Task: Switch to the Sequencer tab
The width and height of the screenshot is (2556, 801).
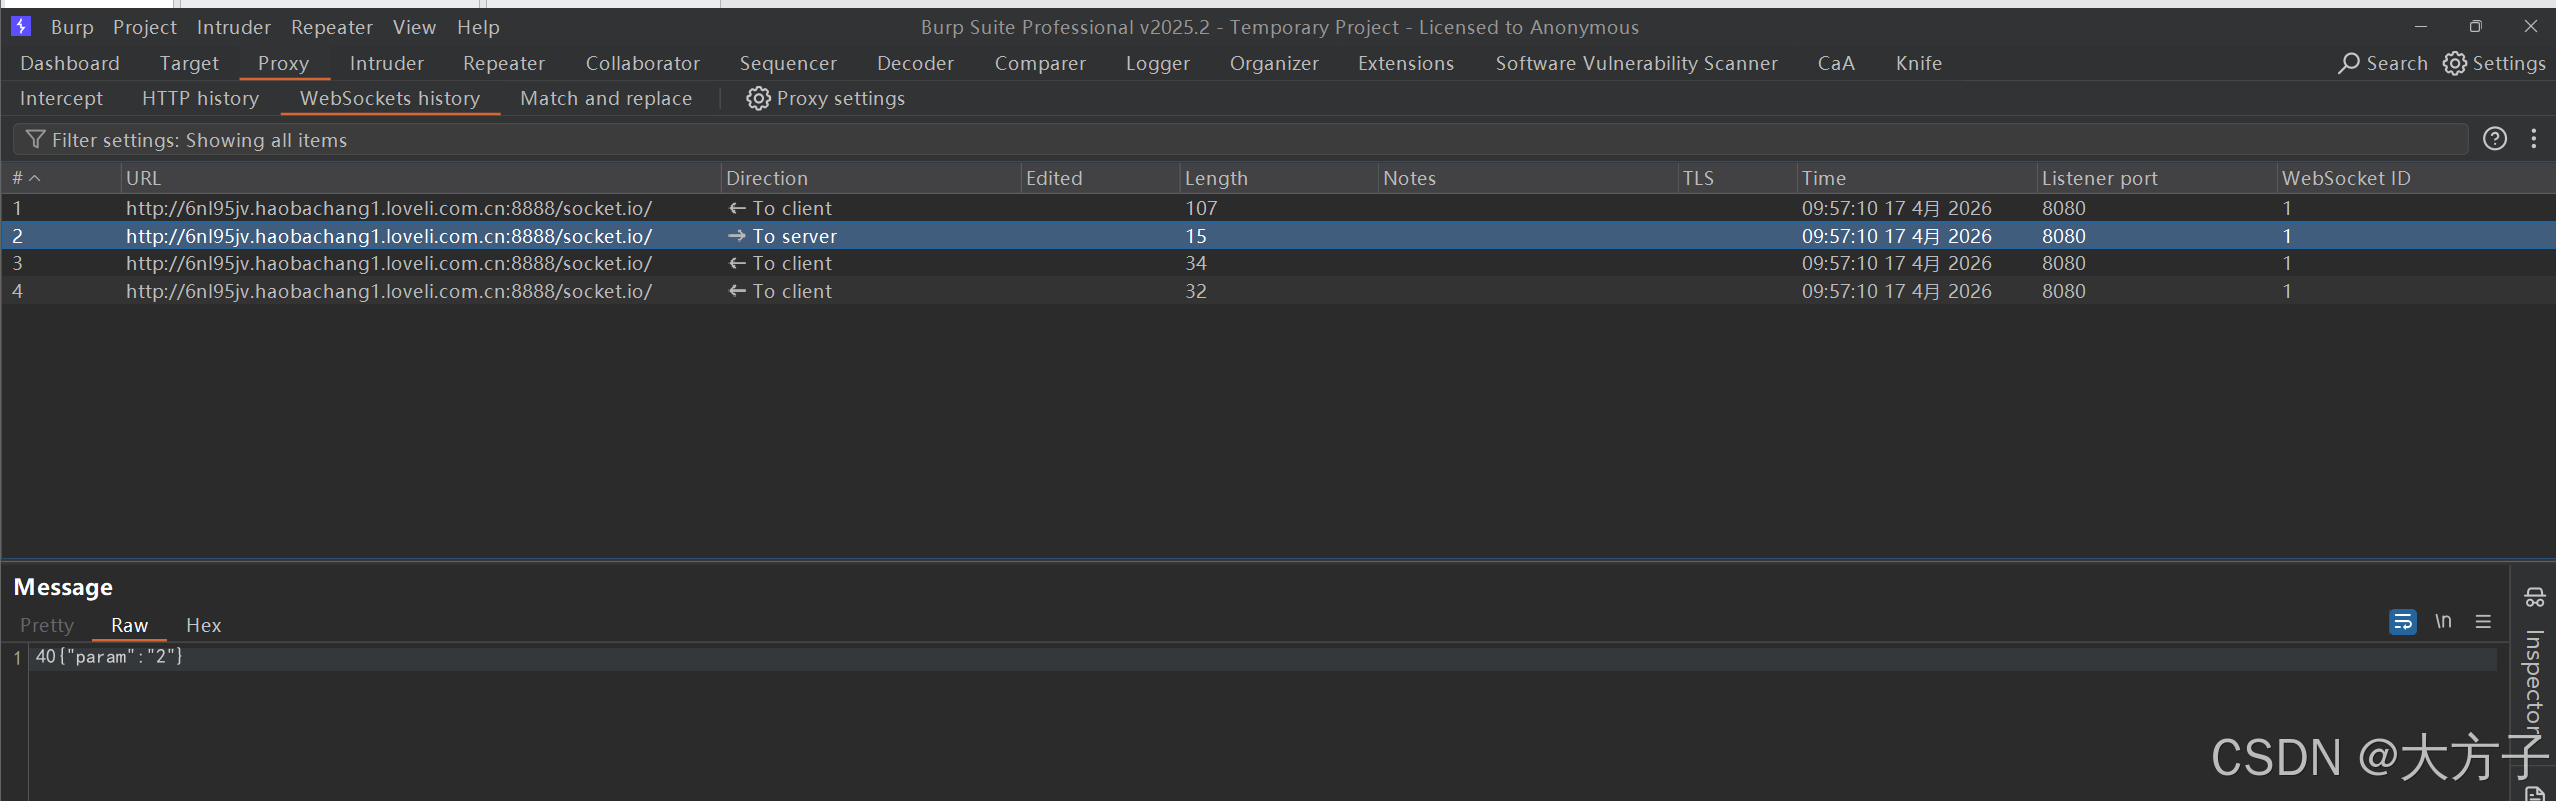Action: pyautogui.click(x=788, y=63)
